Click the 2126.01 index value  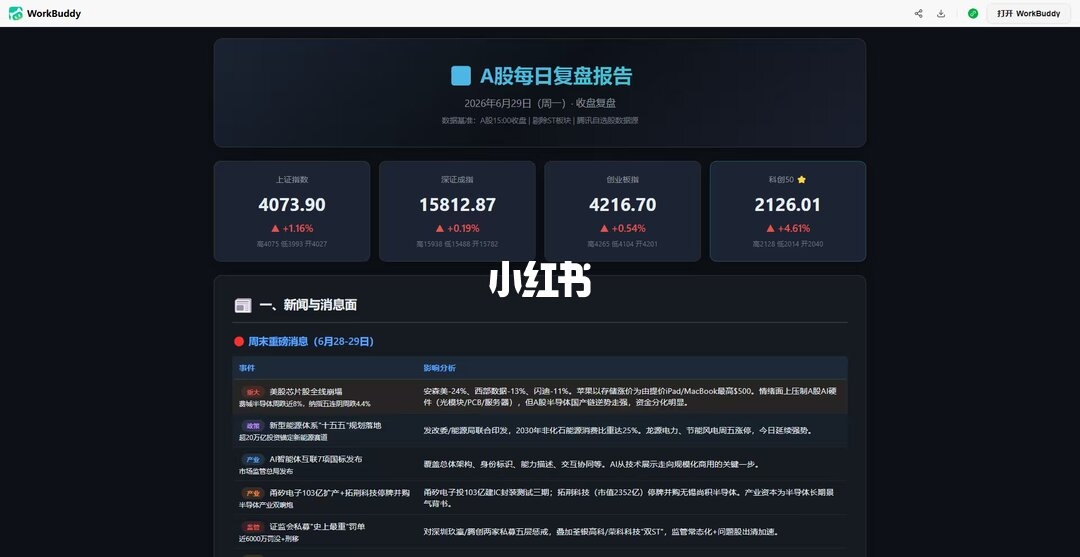788,204
